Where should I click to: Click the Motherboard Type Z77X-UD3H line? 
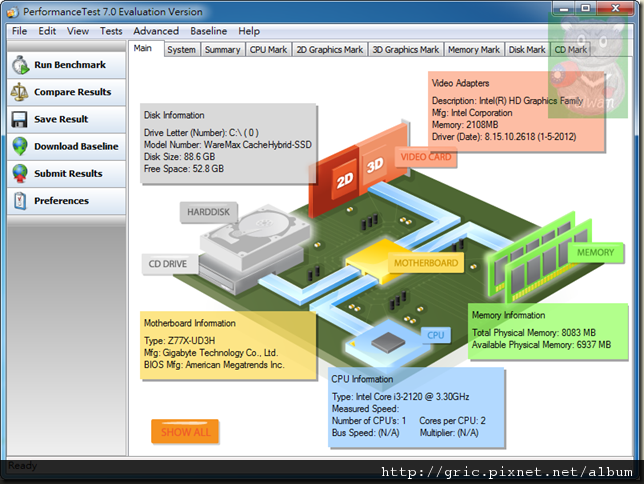click(x=179, y=341)
